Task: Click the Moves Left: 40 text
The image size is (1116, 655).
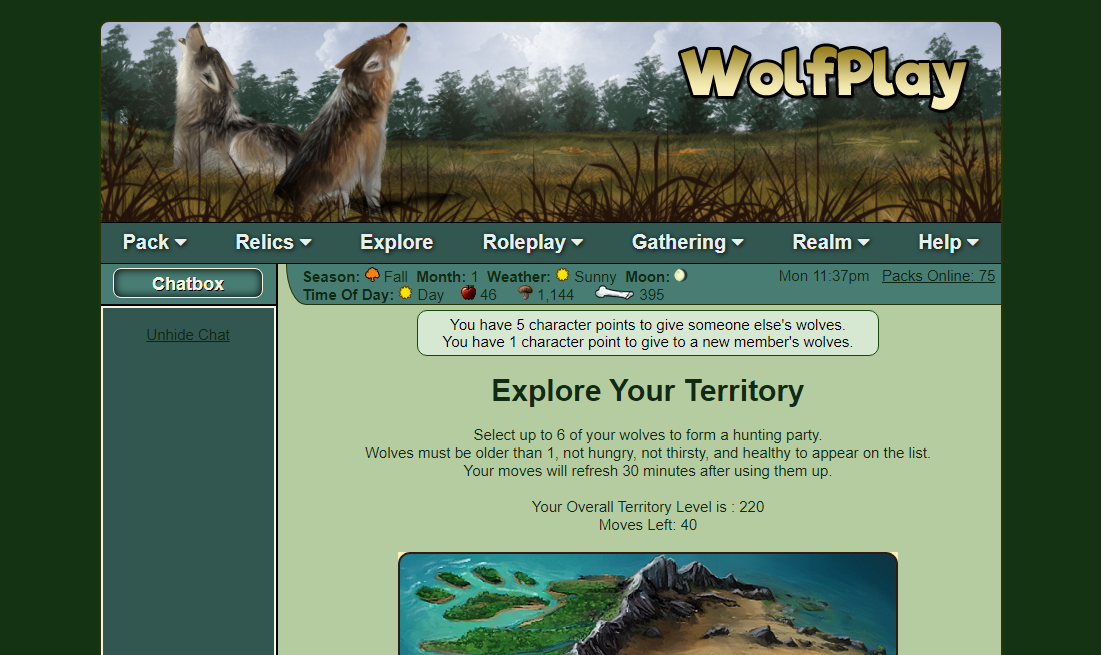Action: (x=648, y=525)
